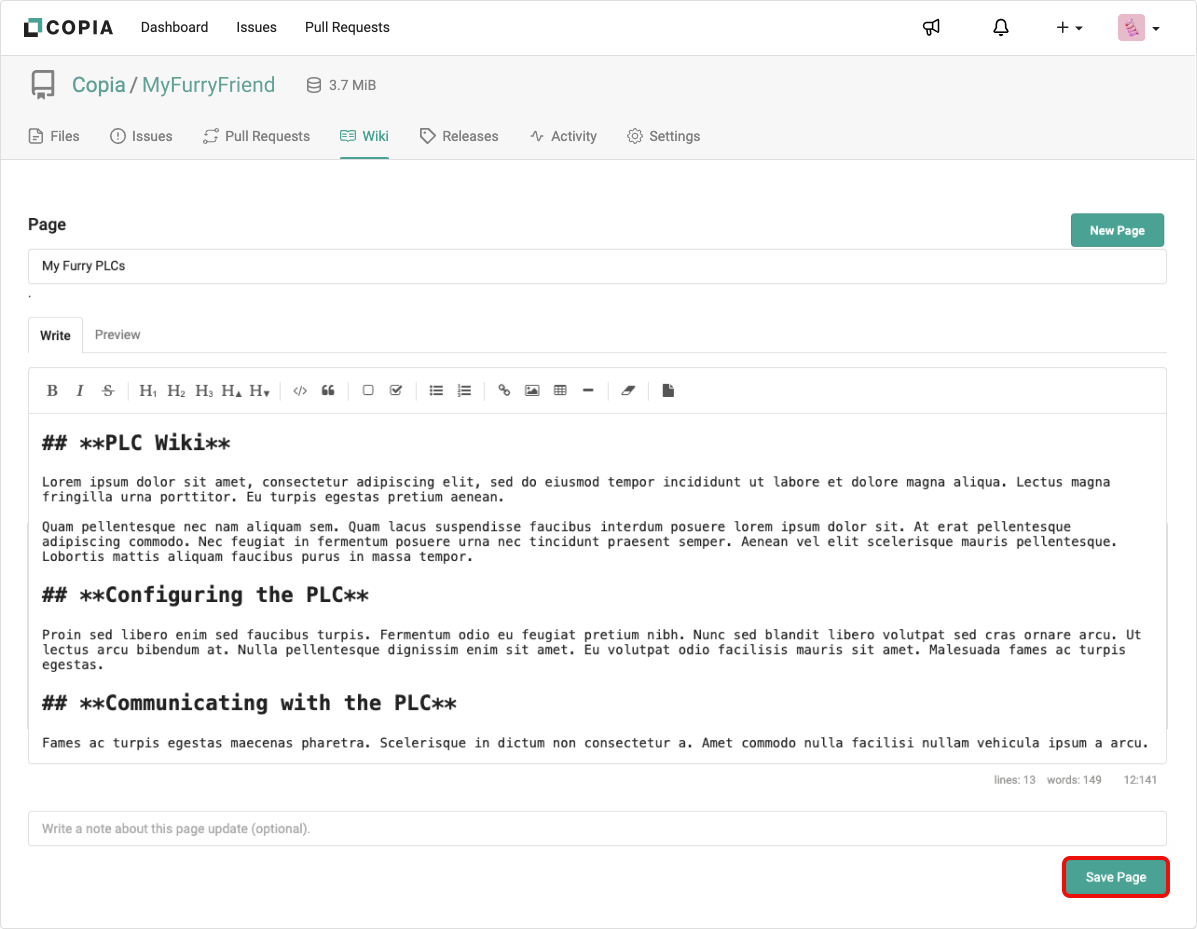The width and height of the screenshot is (1197, 929).
Task: Toggle the unordered bullet list
Action: pyautogui.click(x=436, y=391)
